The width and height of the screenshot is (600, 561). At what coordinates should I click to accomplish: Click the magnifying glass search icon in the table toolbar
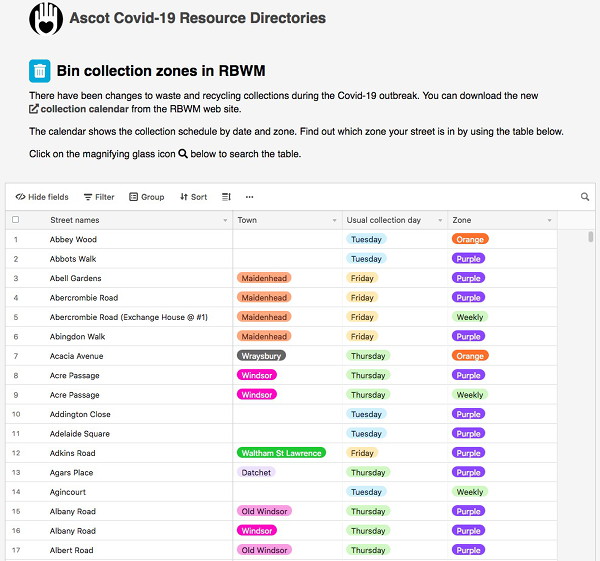[585, 197]
